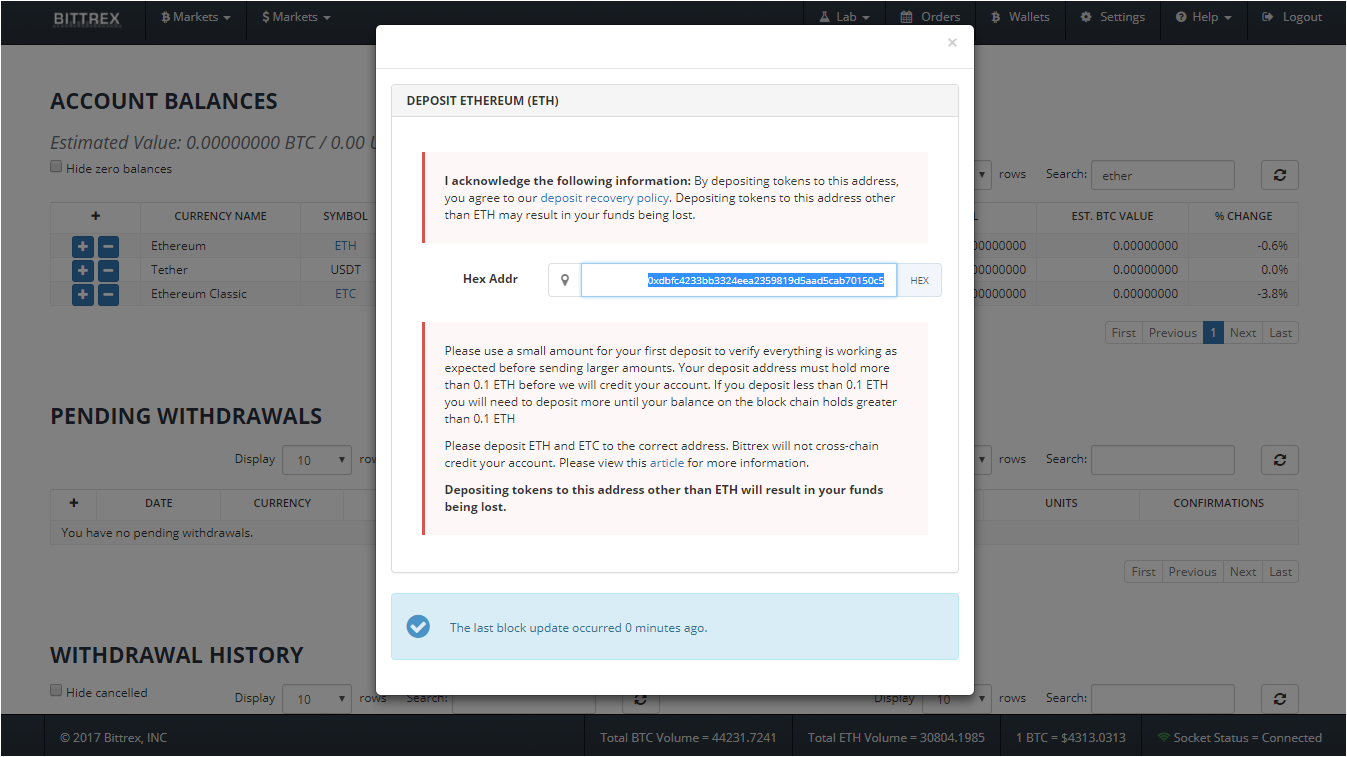Image resolution: width=1347 pixels, height=757 pixels.
Task: Toggle Hide cancelled checkbox in withdrawal history
Action: [x=56, y=691]
